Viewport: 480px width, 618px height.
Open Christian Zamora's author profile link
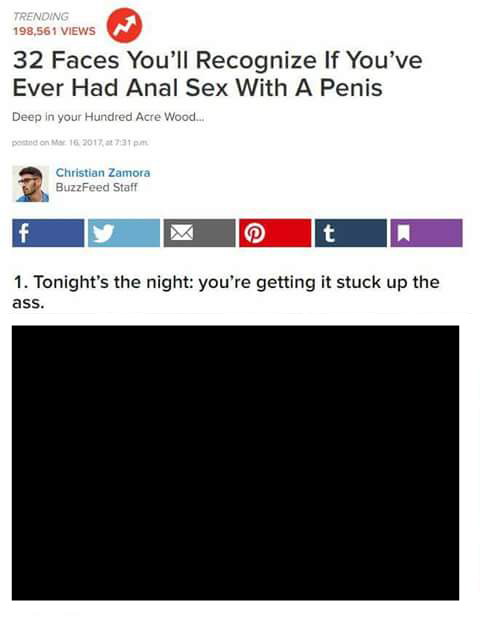pos(103,173)
